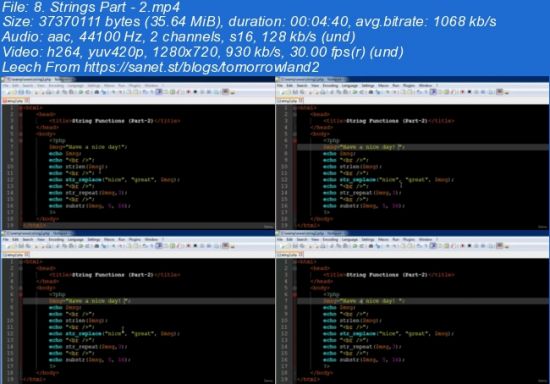Click Find and Replace icon in top-right frame
This screenshot has width=550, height=384.
[x=378, y=92]
